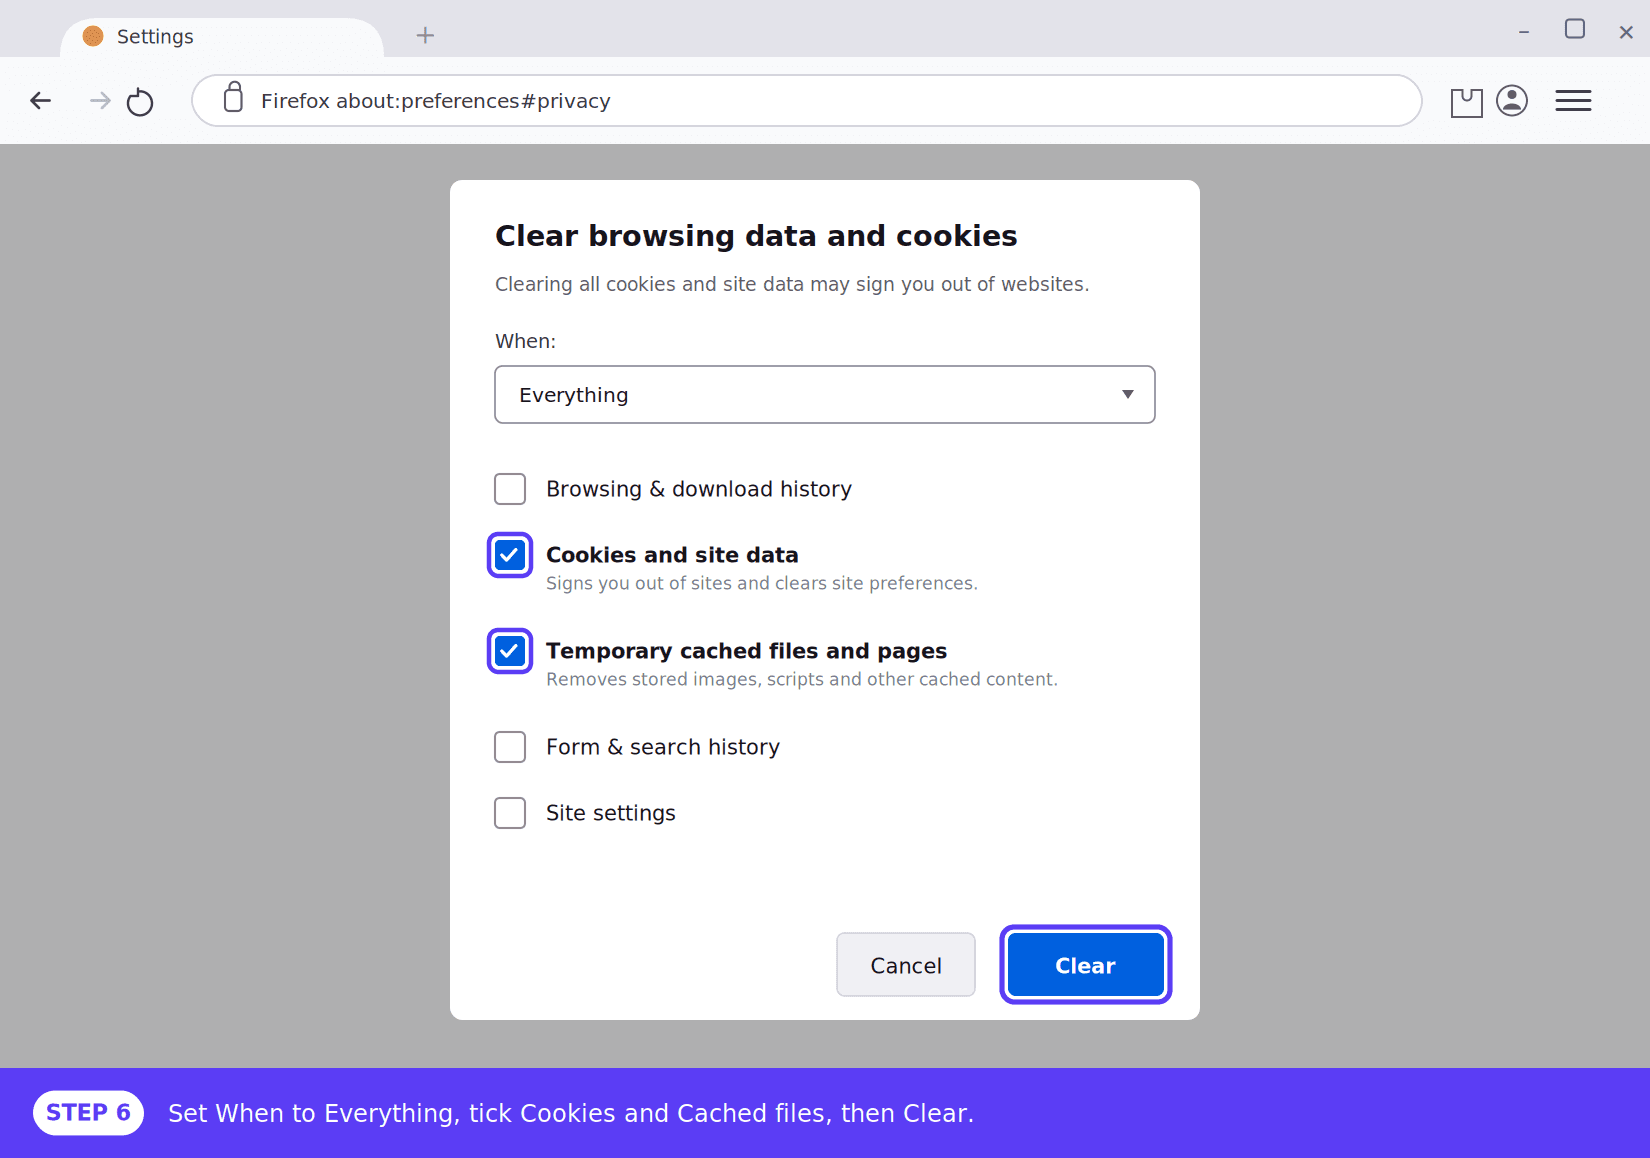This screenshot has height=1158, width=1650.
Task: Open the Pocket save icon
Action: (x=1466, y=102)
